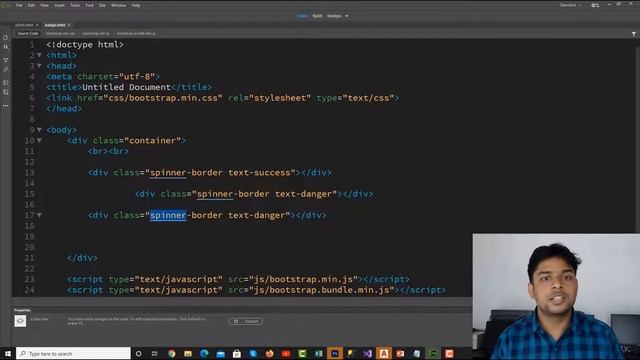
Task: Click Untitled Document title text
Action: pyautogui.click(x=127, y=87)
